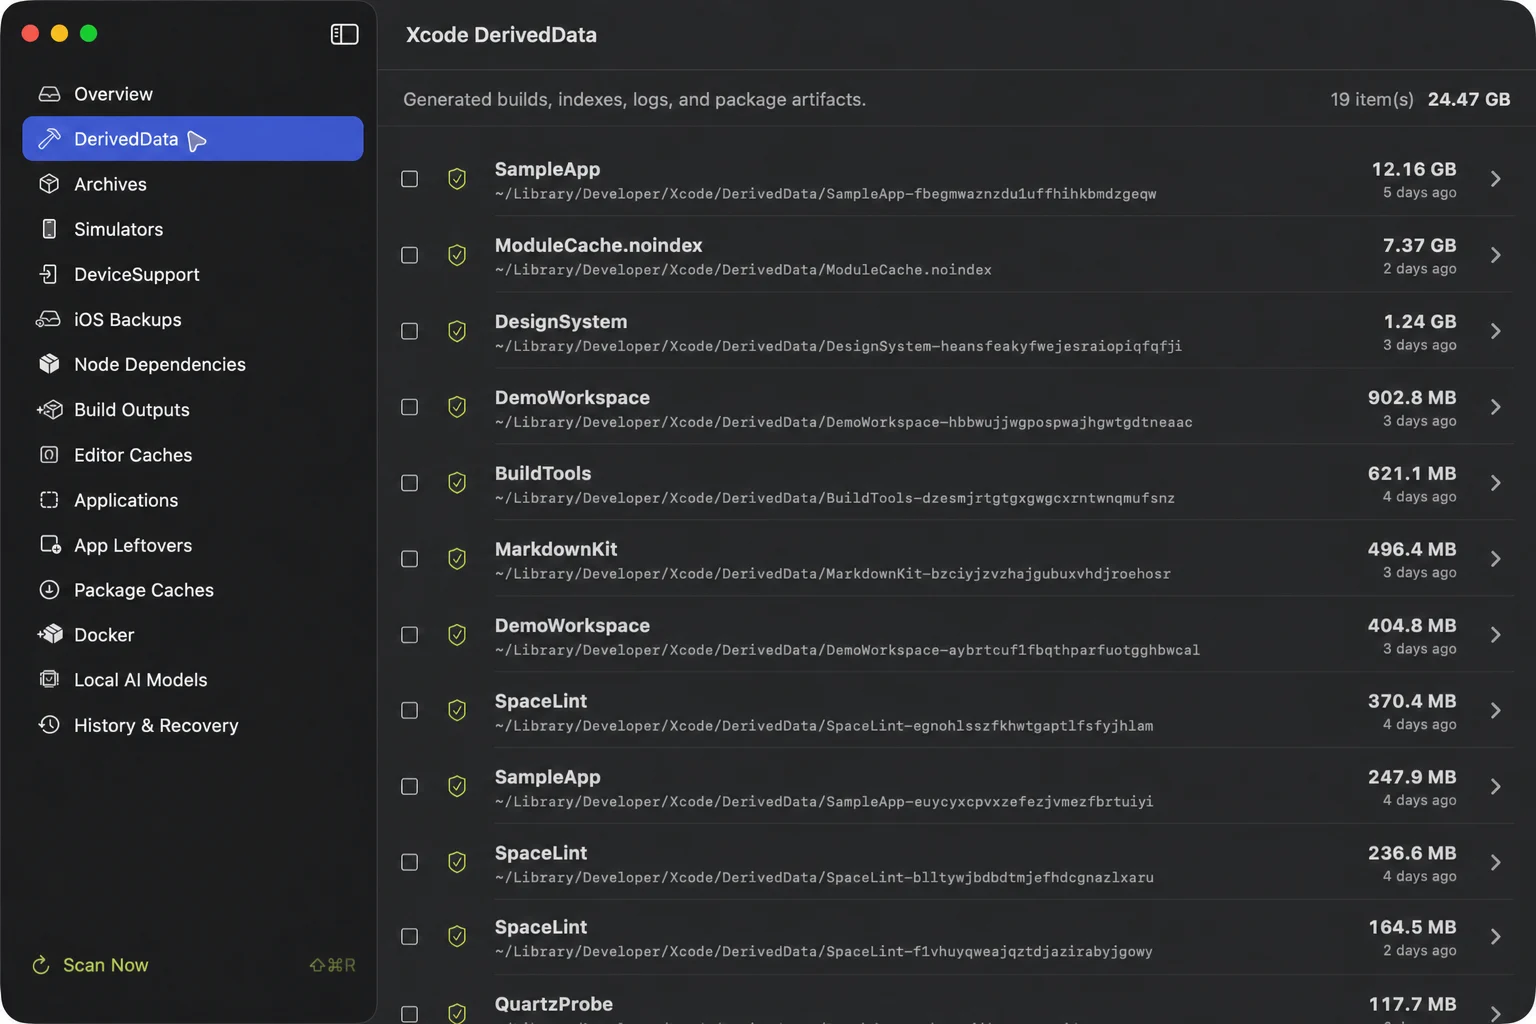Check the SpaceLint 236.6 MB checkbox
The width and height of the screenshot is (1536, 1024).
[x=410, y=862]
